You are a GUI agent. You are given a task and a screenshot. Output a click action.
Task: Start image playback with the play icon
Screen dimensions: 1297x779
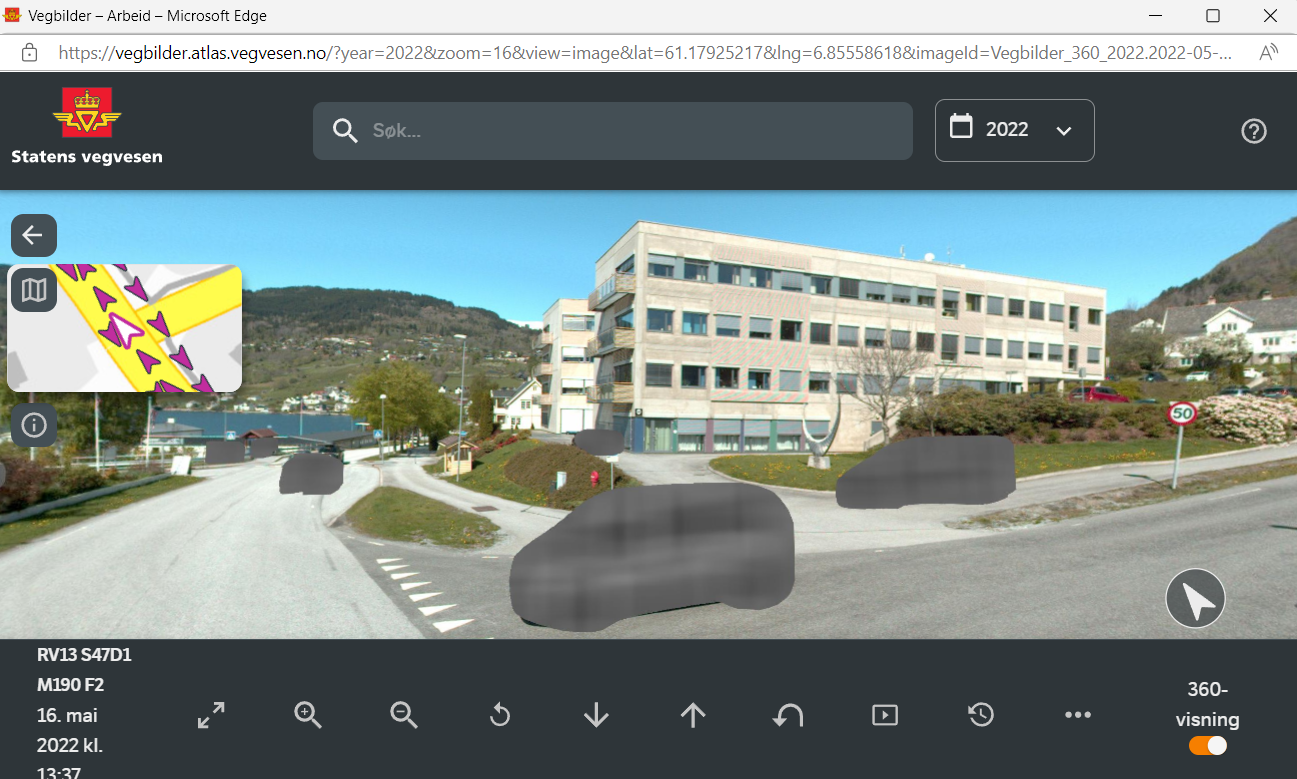point(884,714)
